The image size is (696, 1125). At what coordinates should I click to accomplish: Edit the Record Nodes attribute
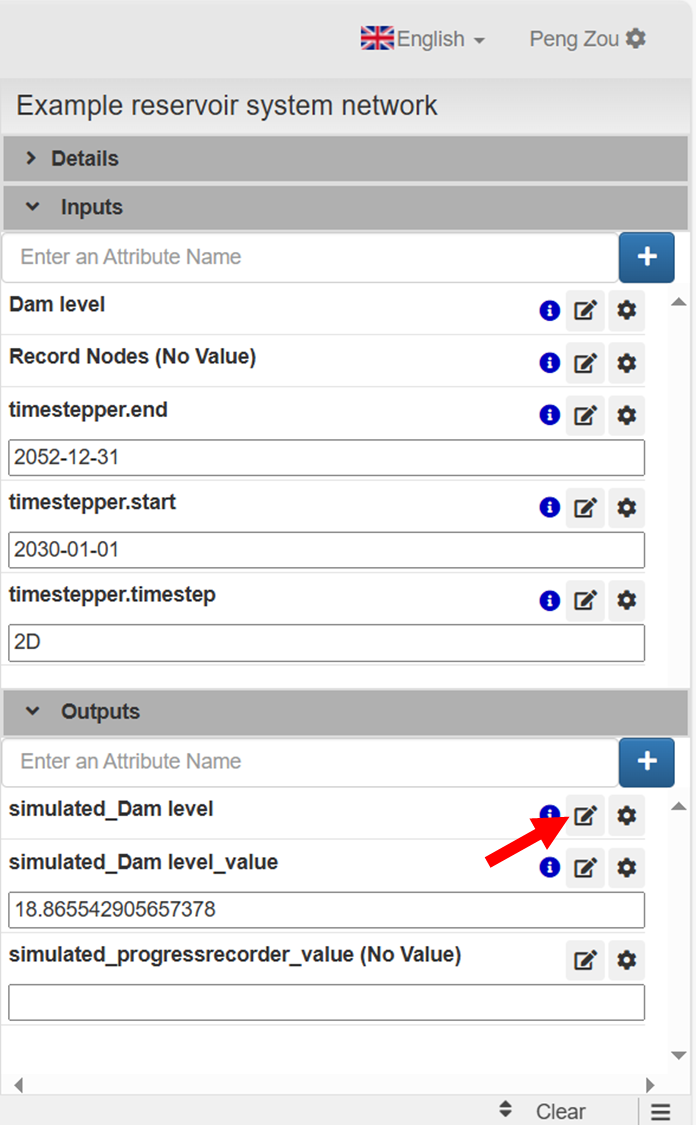(x=585, y=363)
